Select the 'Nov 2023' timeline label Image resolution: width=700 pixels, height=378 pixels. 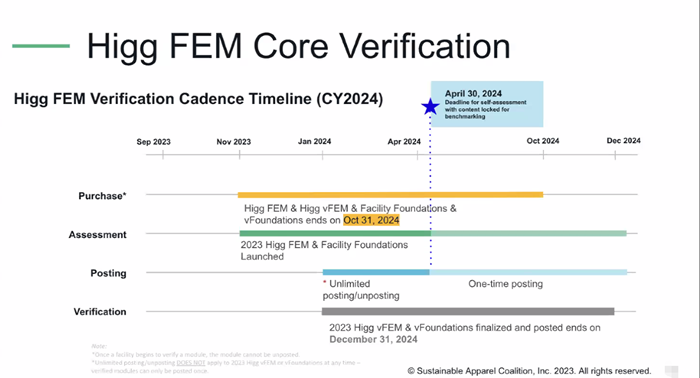(233, 142)
